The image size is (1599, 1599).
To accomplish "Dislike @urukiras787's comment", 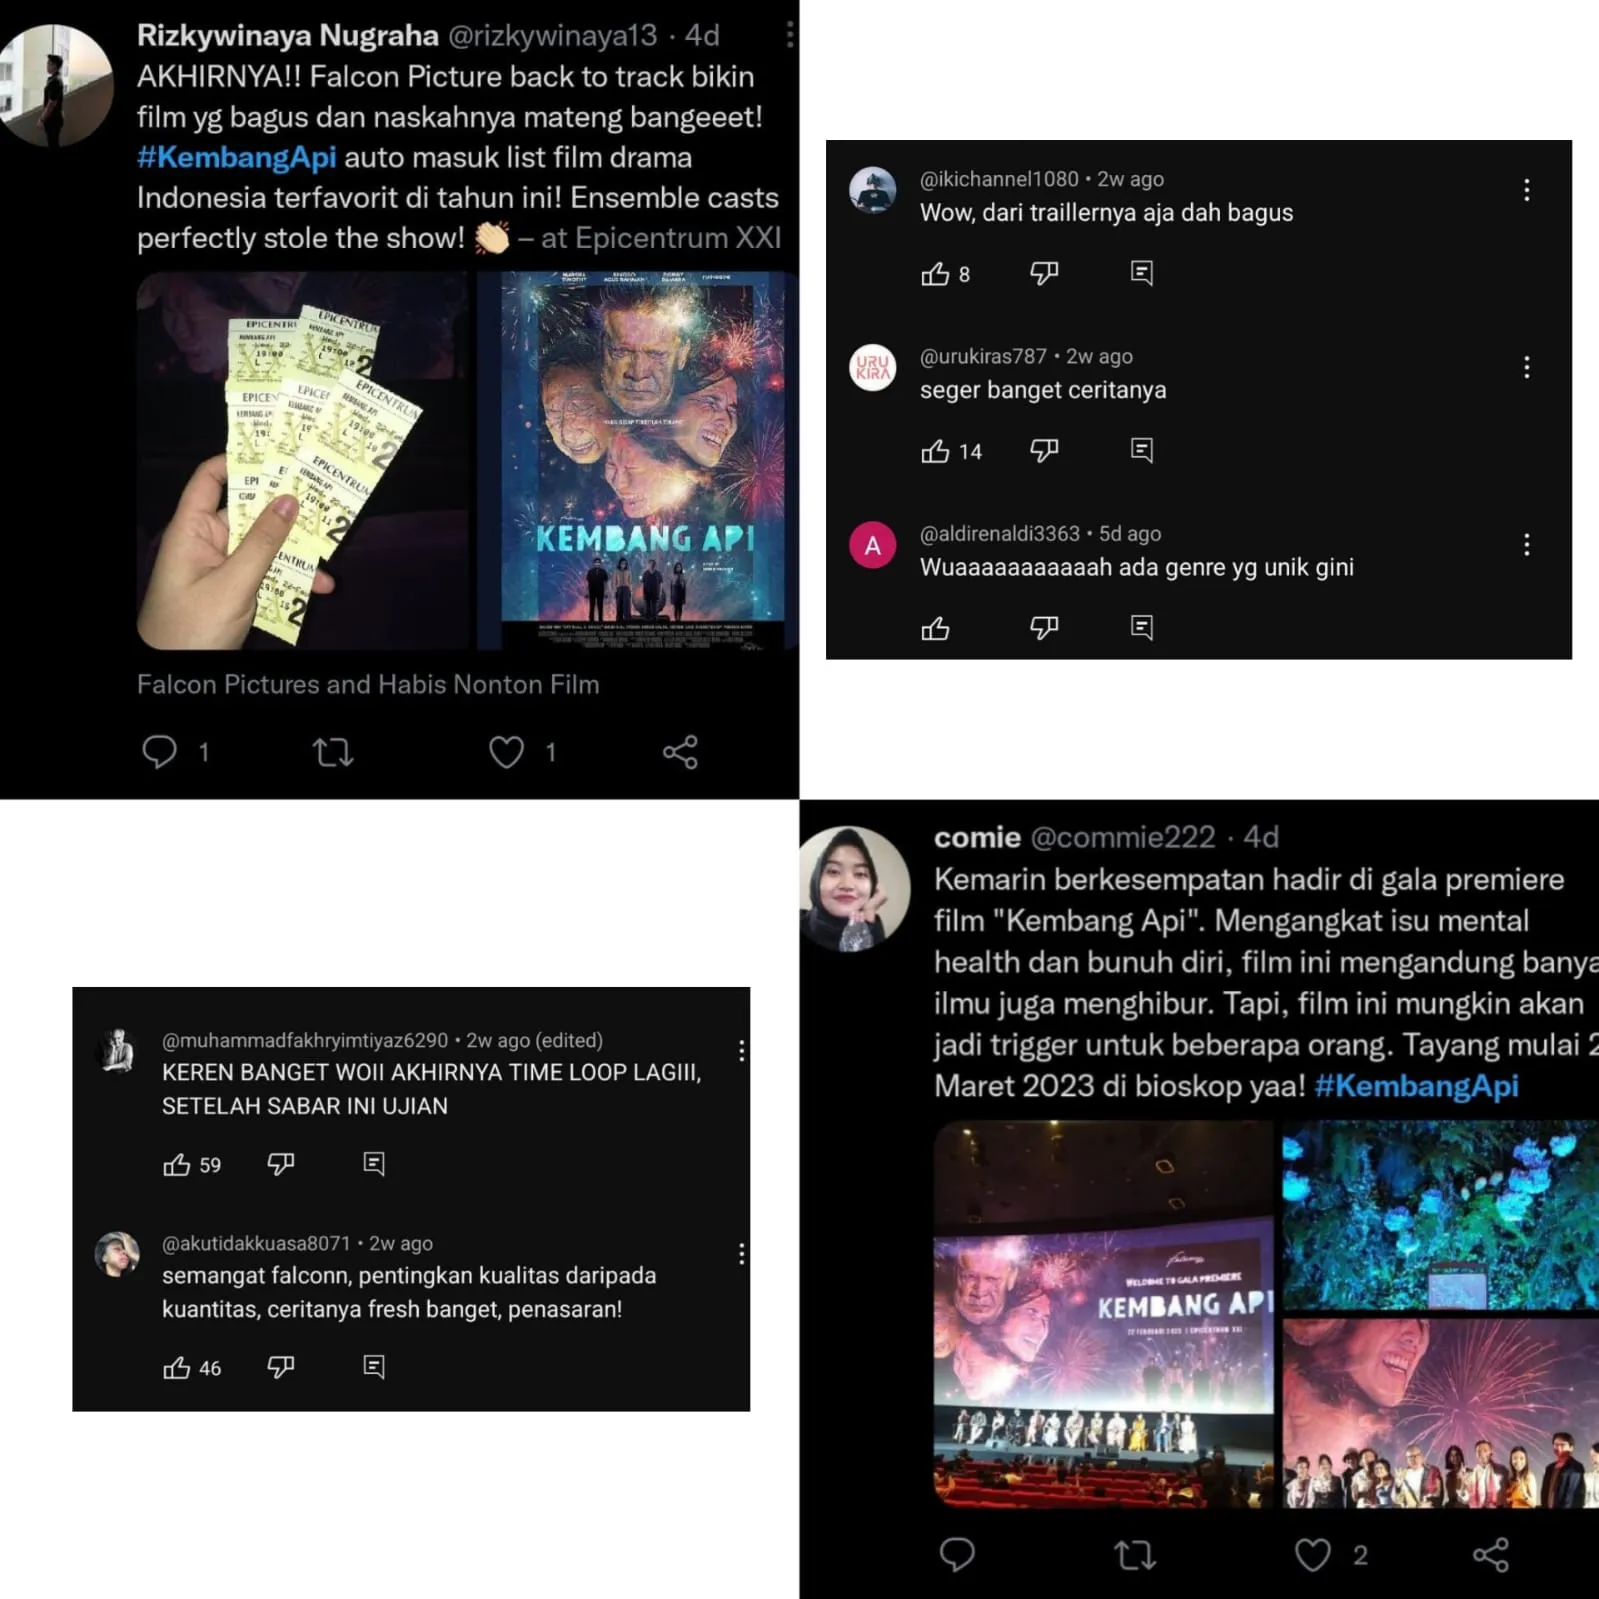I will tap(1044, 450).
